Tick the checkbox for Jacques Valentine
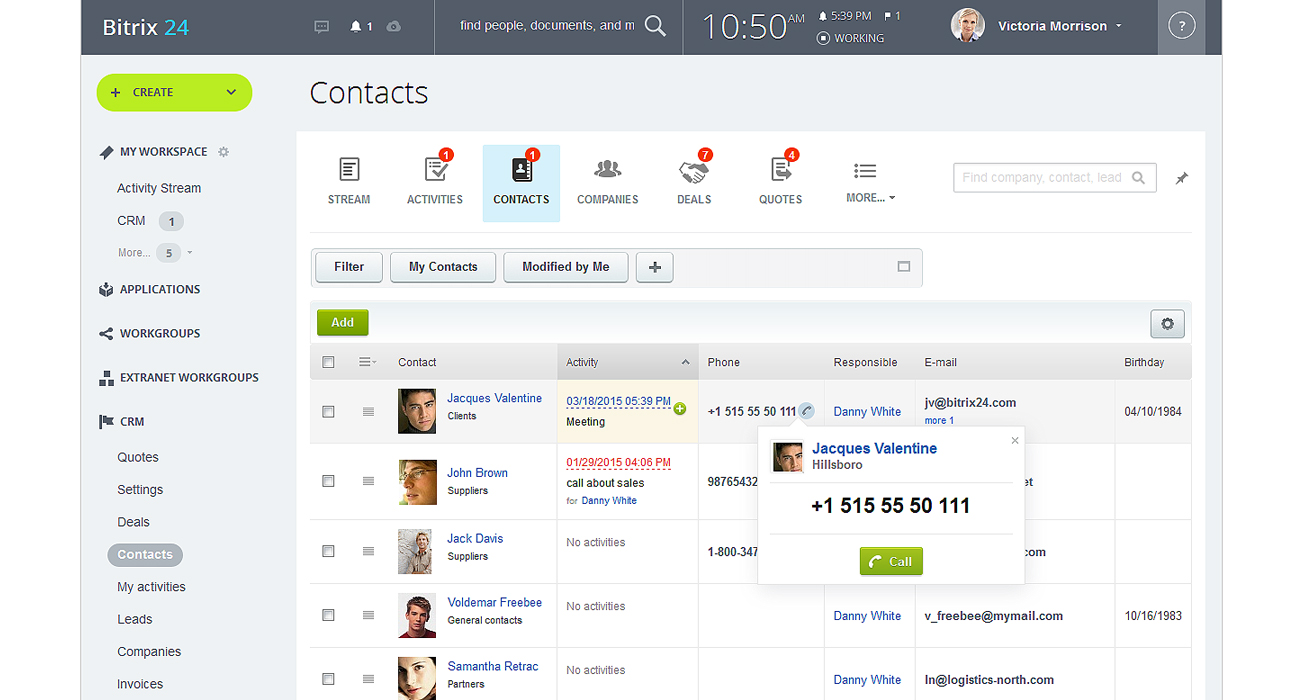 (328, 412)
